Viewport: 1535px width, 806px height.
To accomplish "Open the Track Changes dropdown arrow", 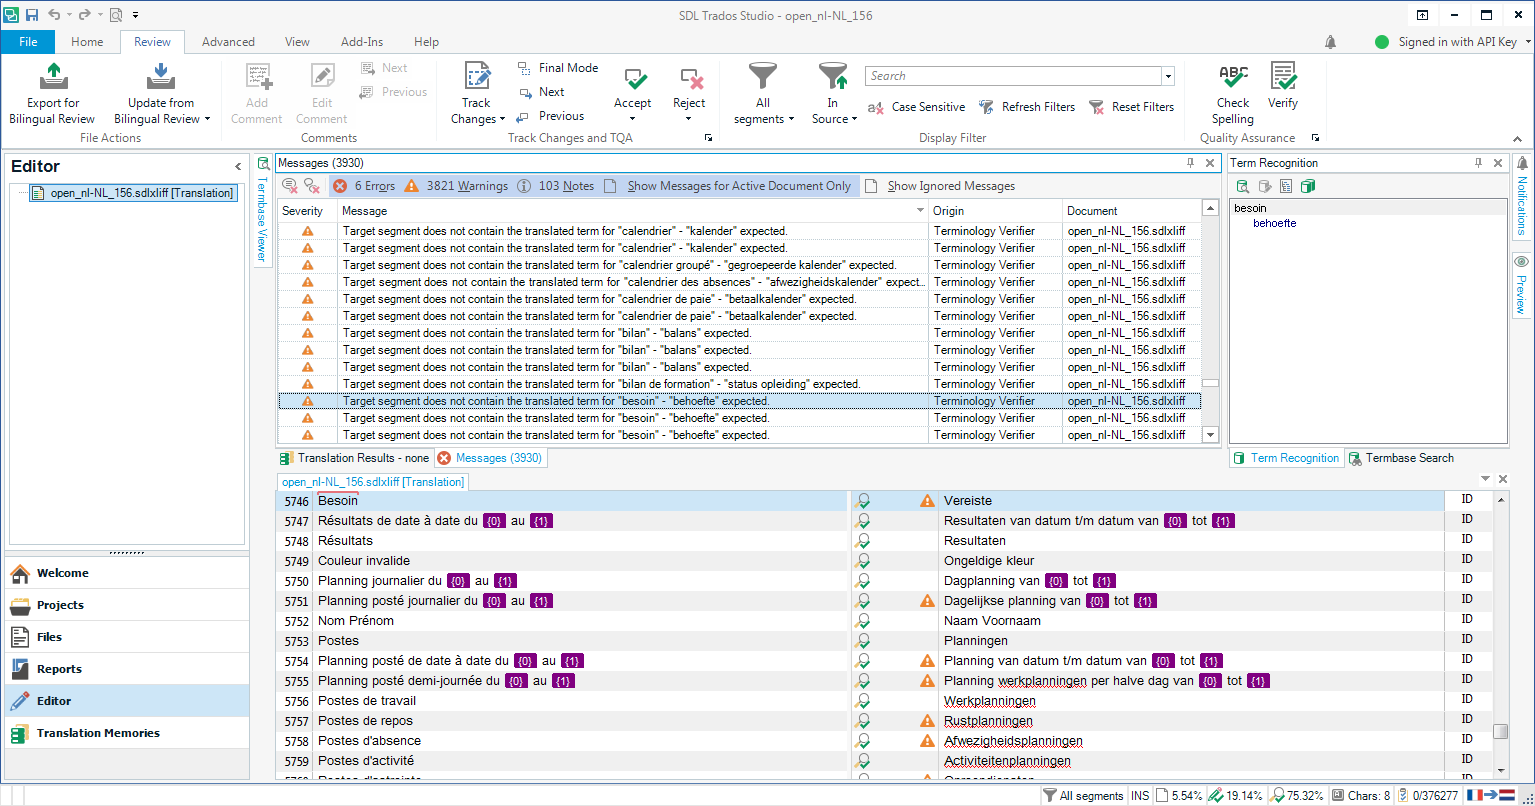I will coord(502,119).
